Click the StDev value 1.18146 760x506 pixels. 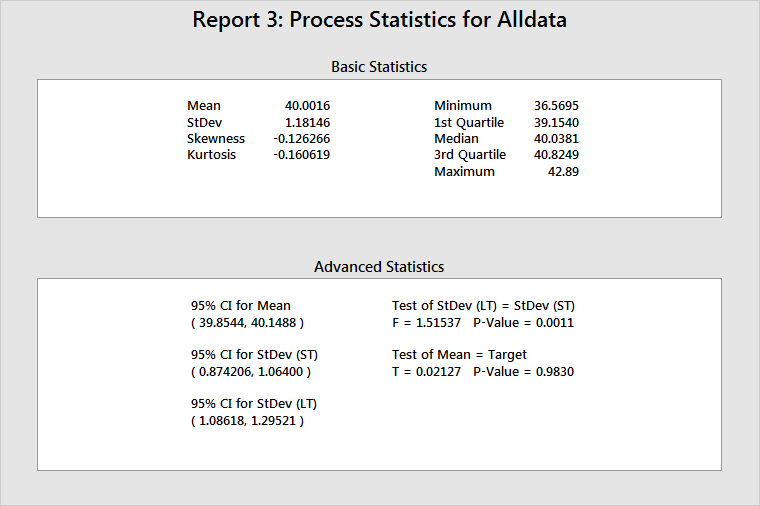[x=307, y=122]
